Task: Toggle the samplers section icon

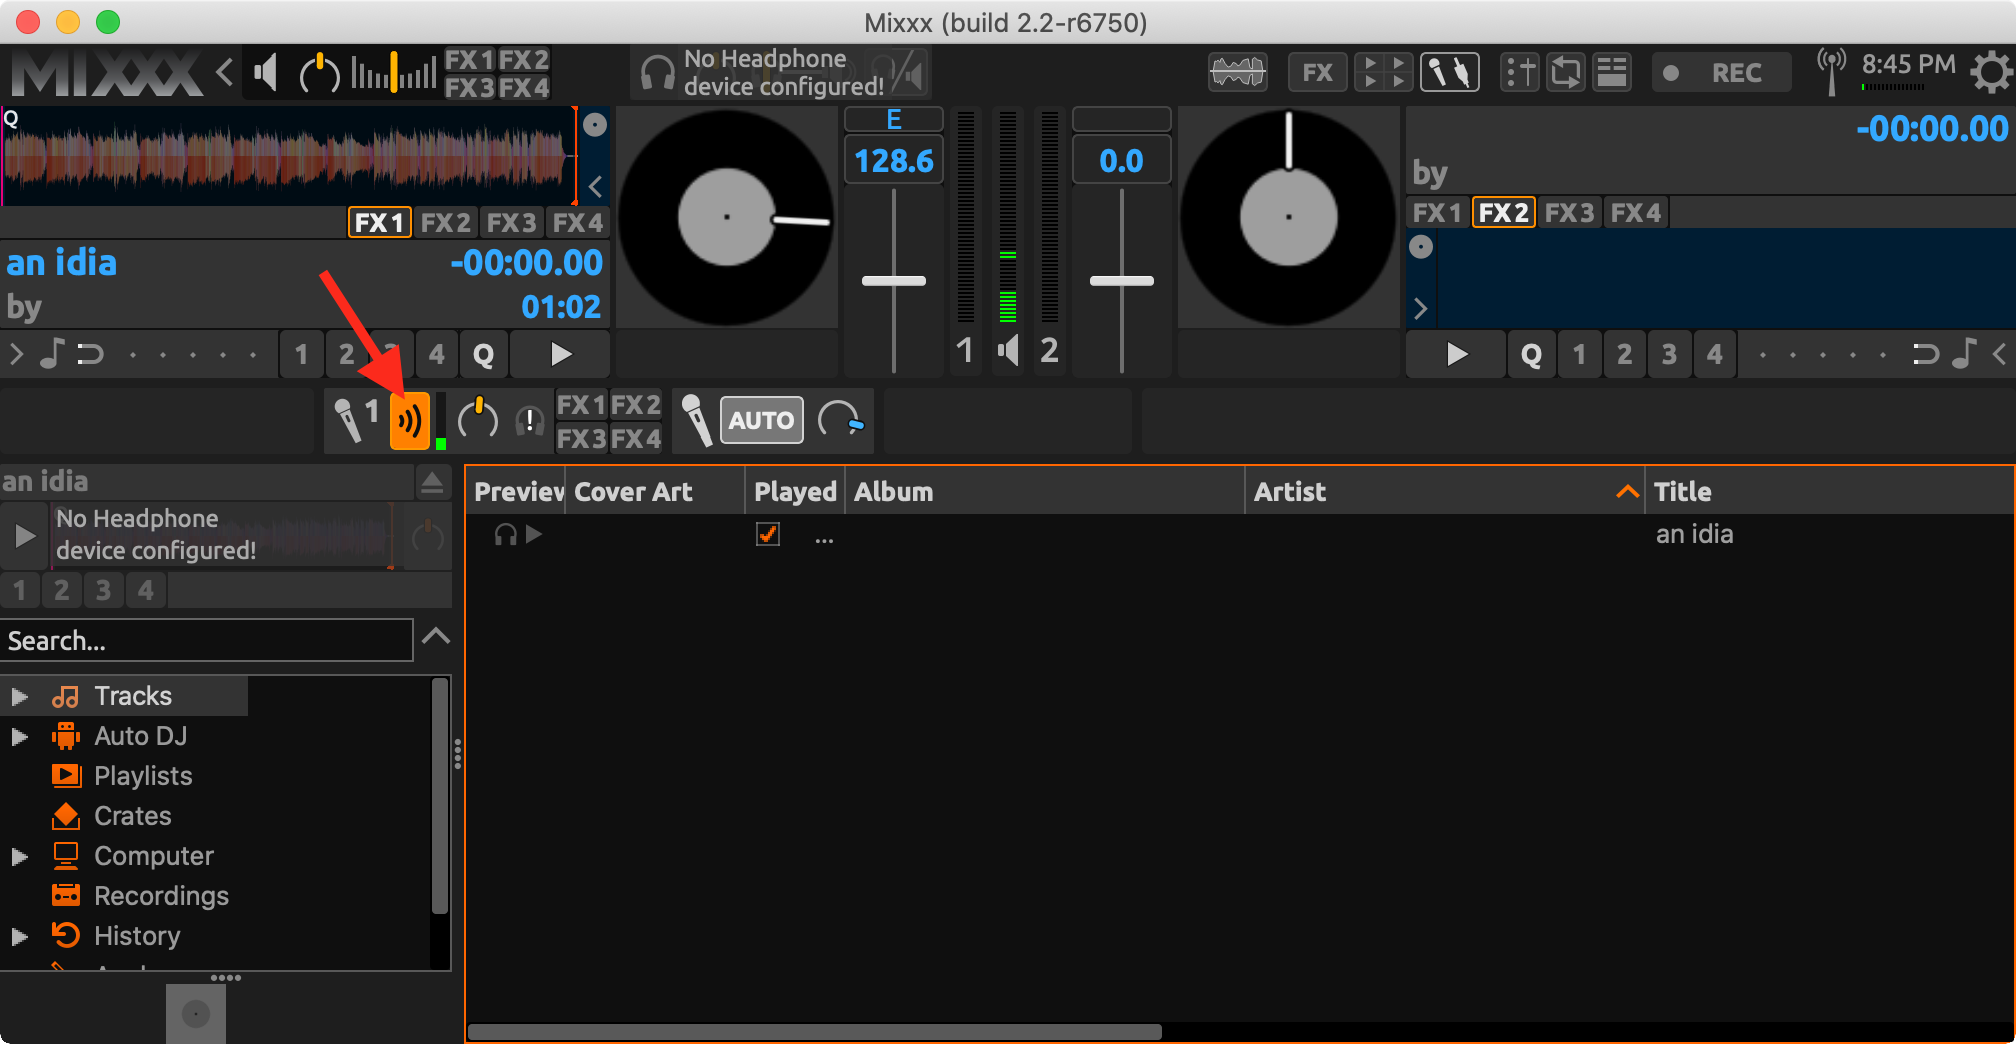Action: pyautogui.click(x=1383, y=72)
